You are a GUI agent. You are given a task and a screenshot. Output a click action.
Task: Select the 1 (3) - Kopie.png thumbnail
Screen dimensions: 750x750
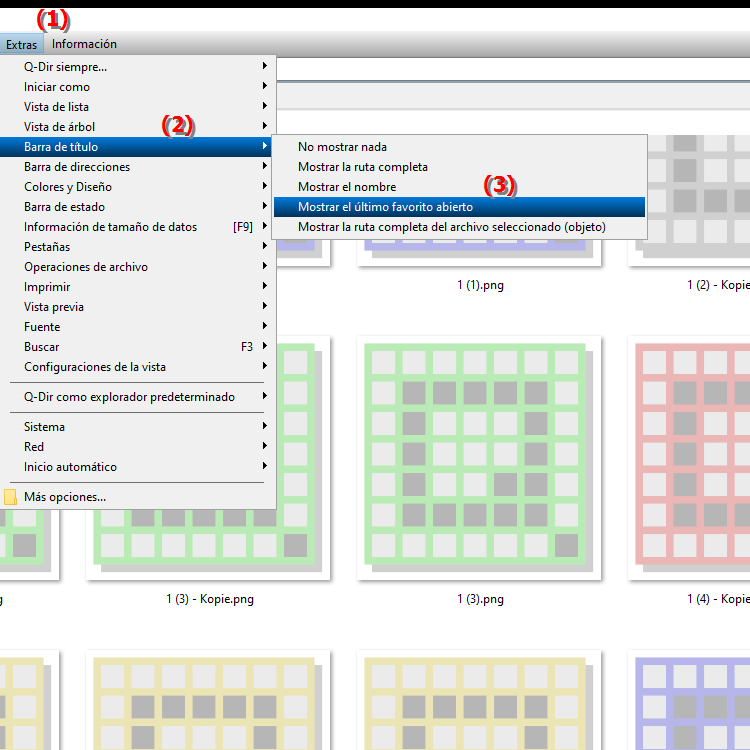coord(208,545)
